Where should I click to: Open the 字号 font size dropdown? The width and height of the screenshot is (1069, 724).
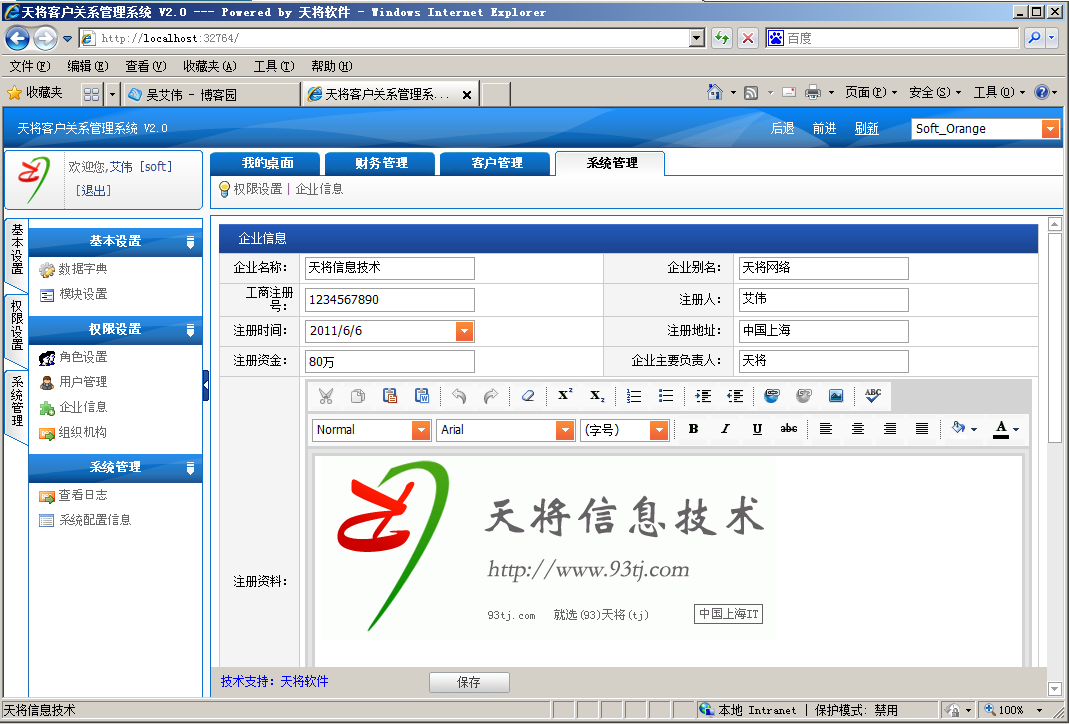pyautogui.click(x=659, y=430)
